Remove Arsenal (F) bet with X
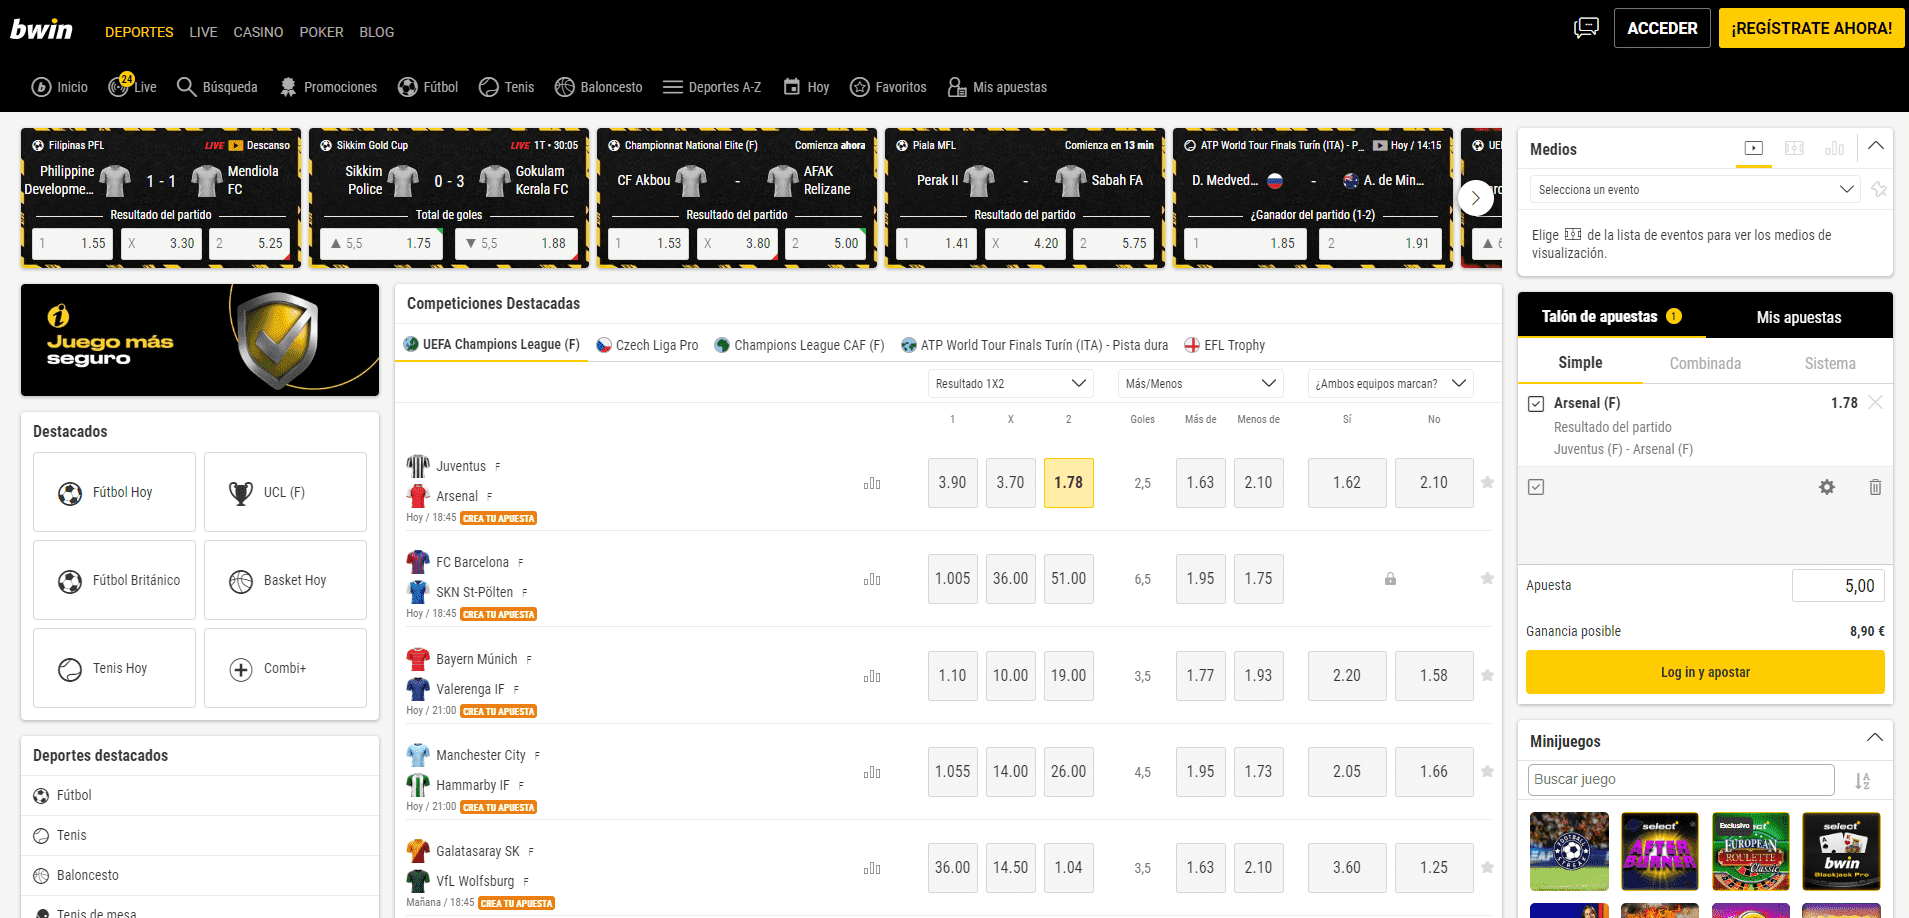The width and height of the screenshot is (1909, 918). point(1876,402)
